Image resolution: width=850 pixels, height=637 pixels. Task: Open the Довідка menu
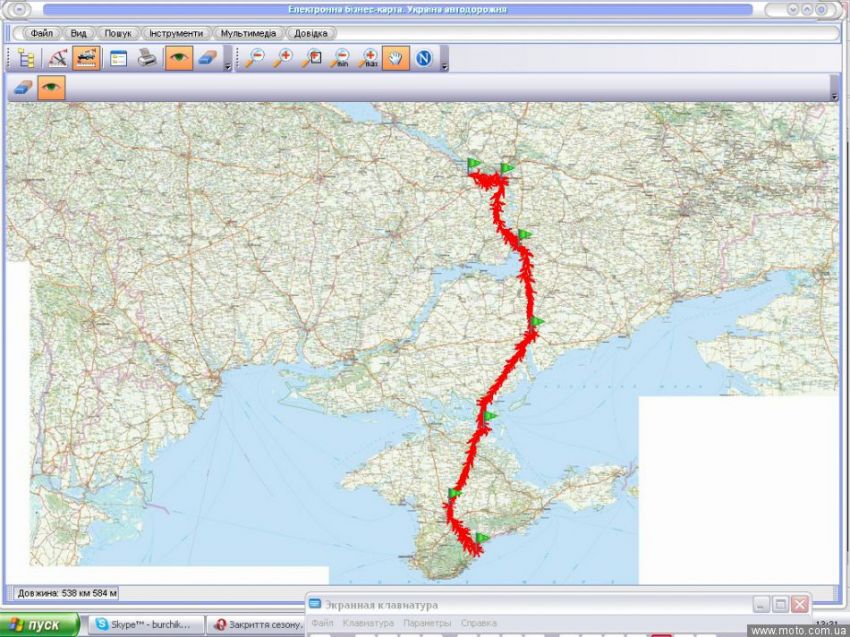pos(311,33)
